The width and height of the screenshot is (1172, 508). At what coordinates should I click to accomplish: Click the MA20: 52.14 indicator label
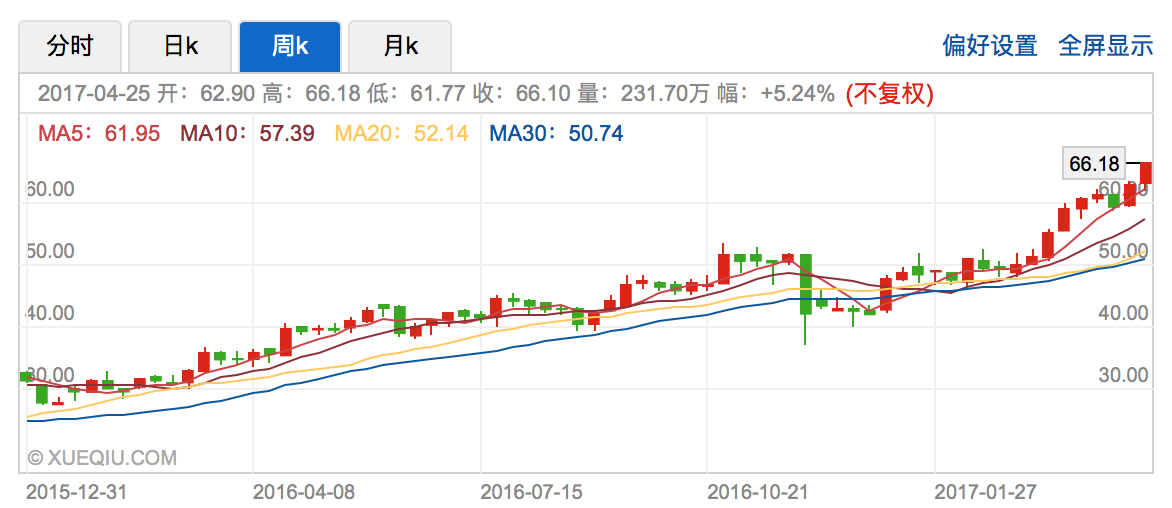[401, 133]
